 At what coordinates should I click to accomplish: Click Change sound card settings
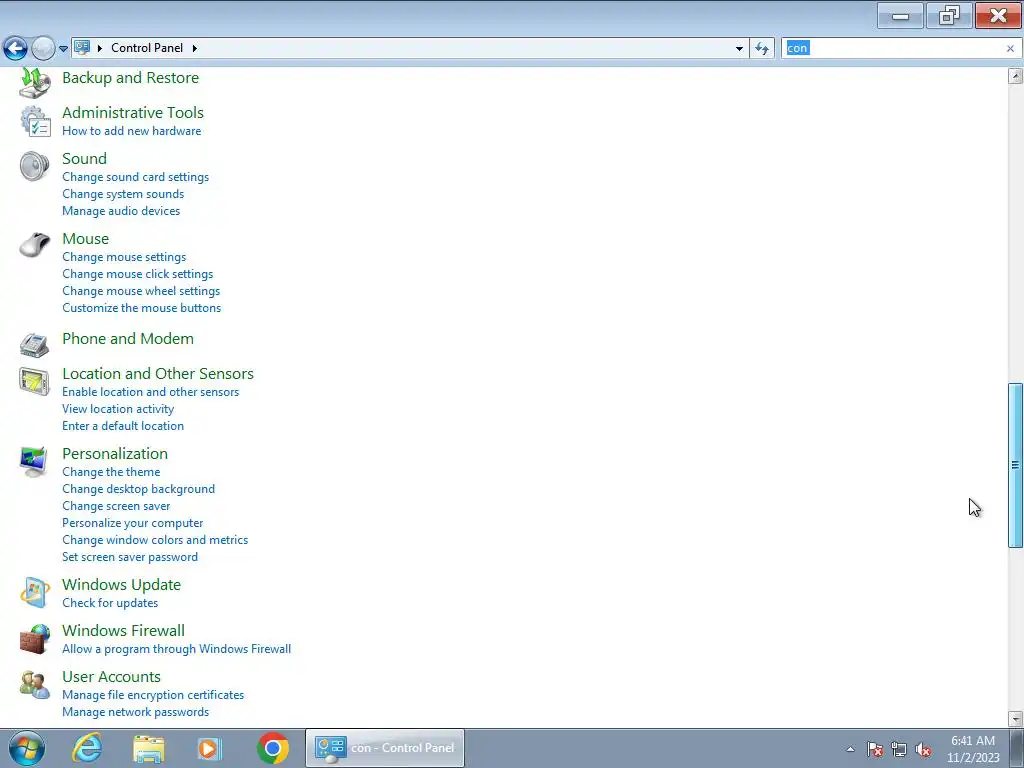pos(135,177)
